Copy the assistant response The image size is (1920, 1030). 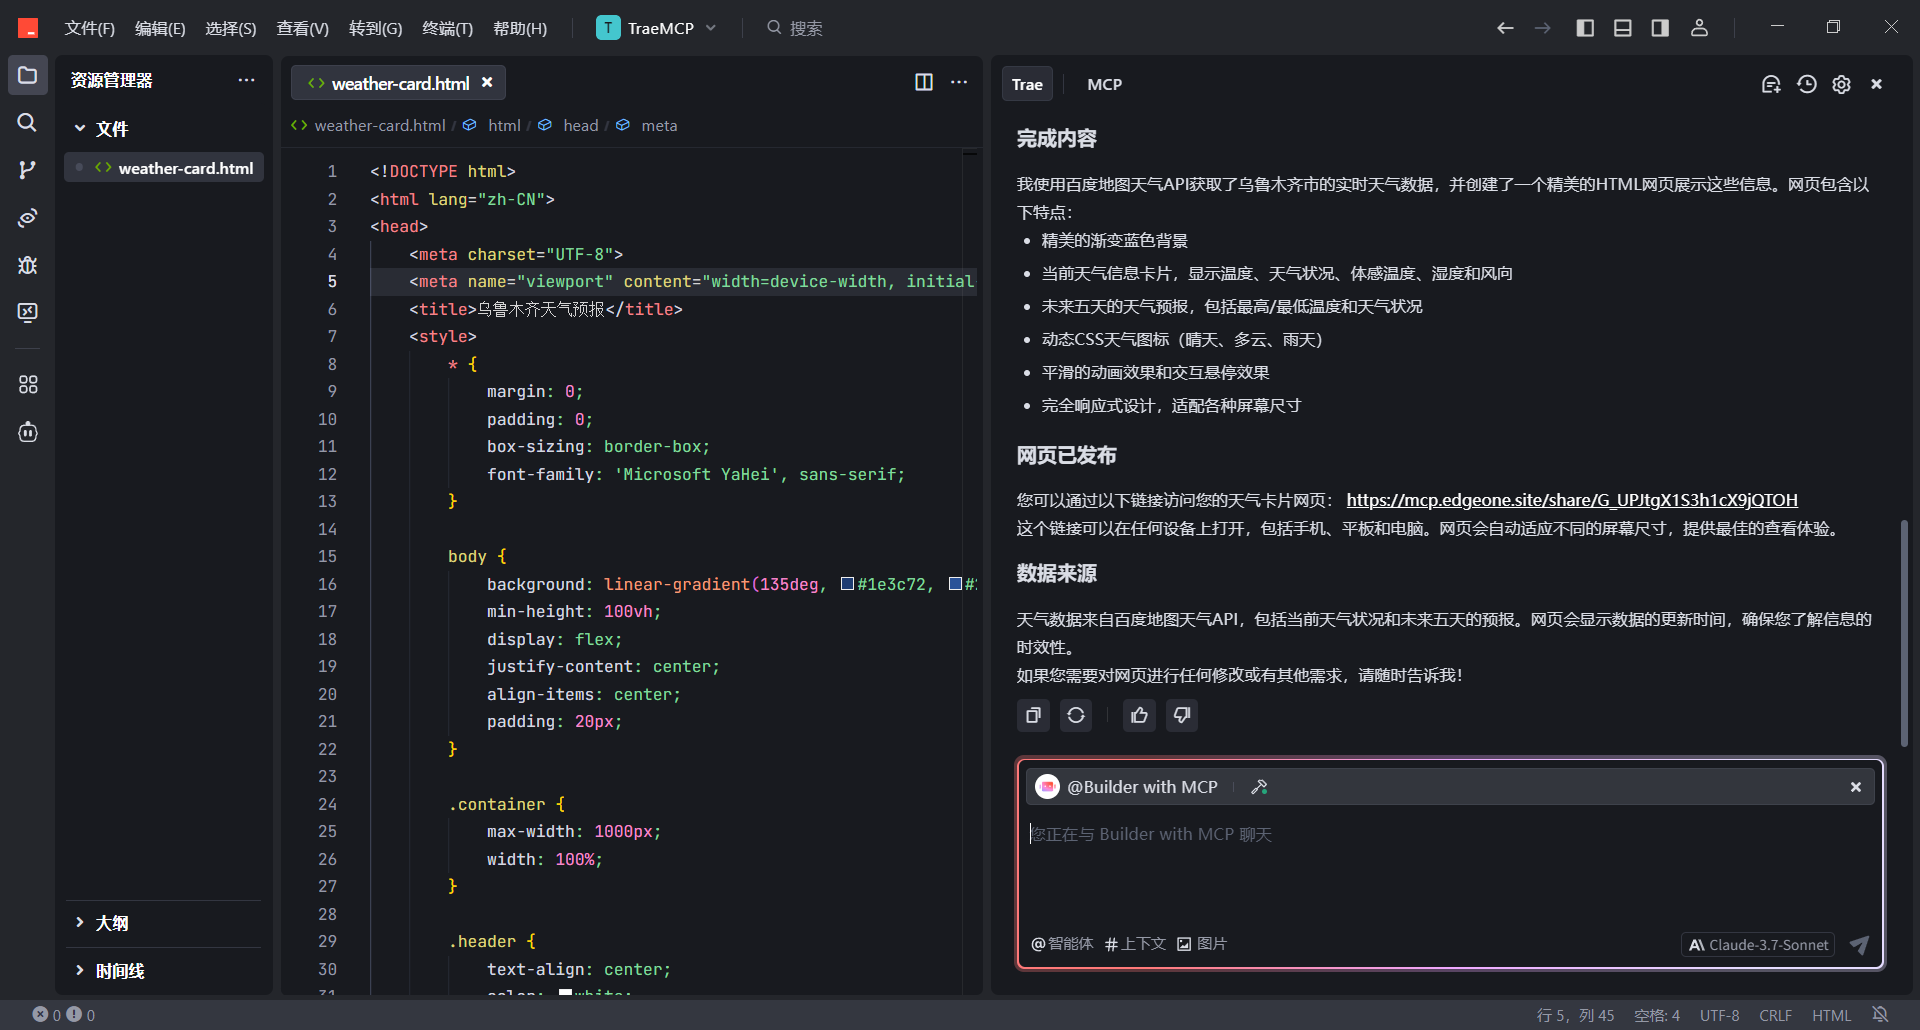(x=1033, y=715)
